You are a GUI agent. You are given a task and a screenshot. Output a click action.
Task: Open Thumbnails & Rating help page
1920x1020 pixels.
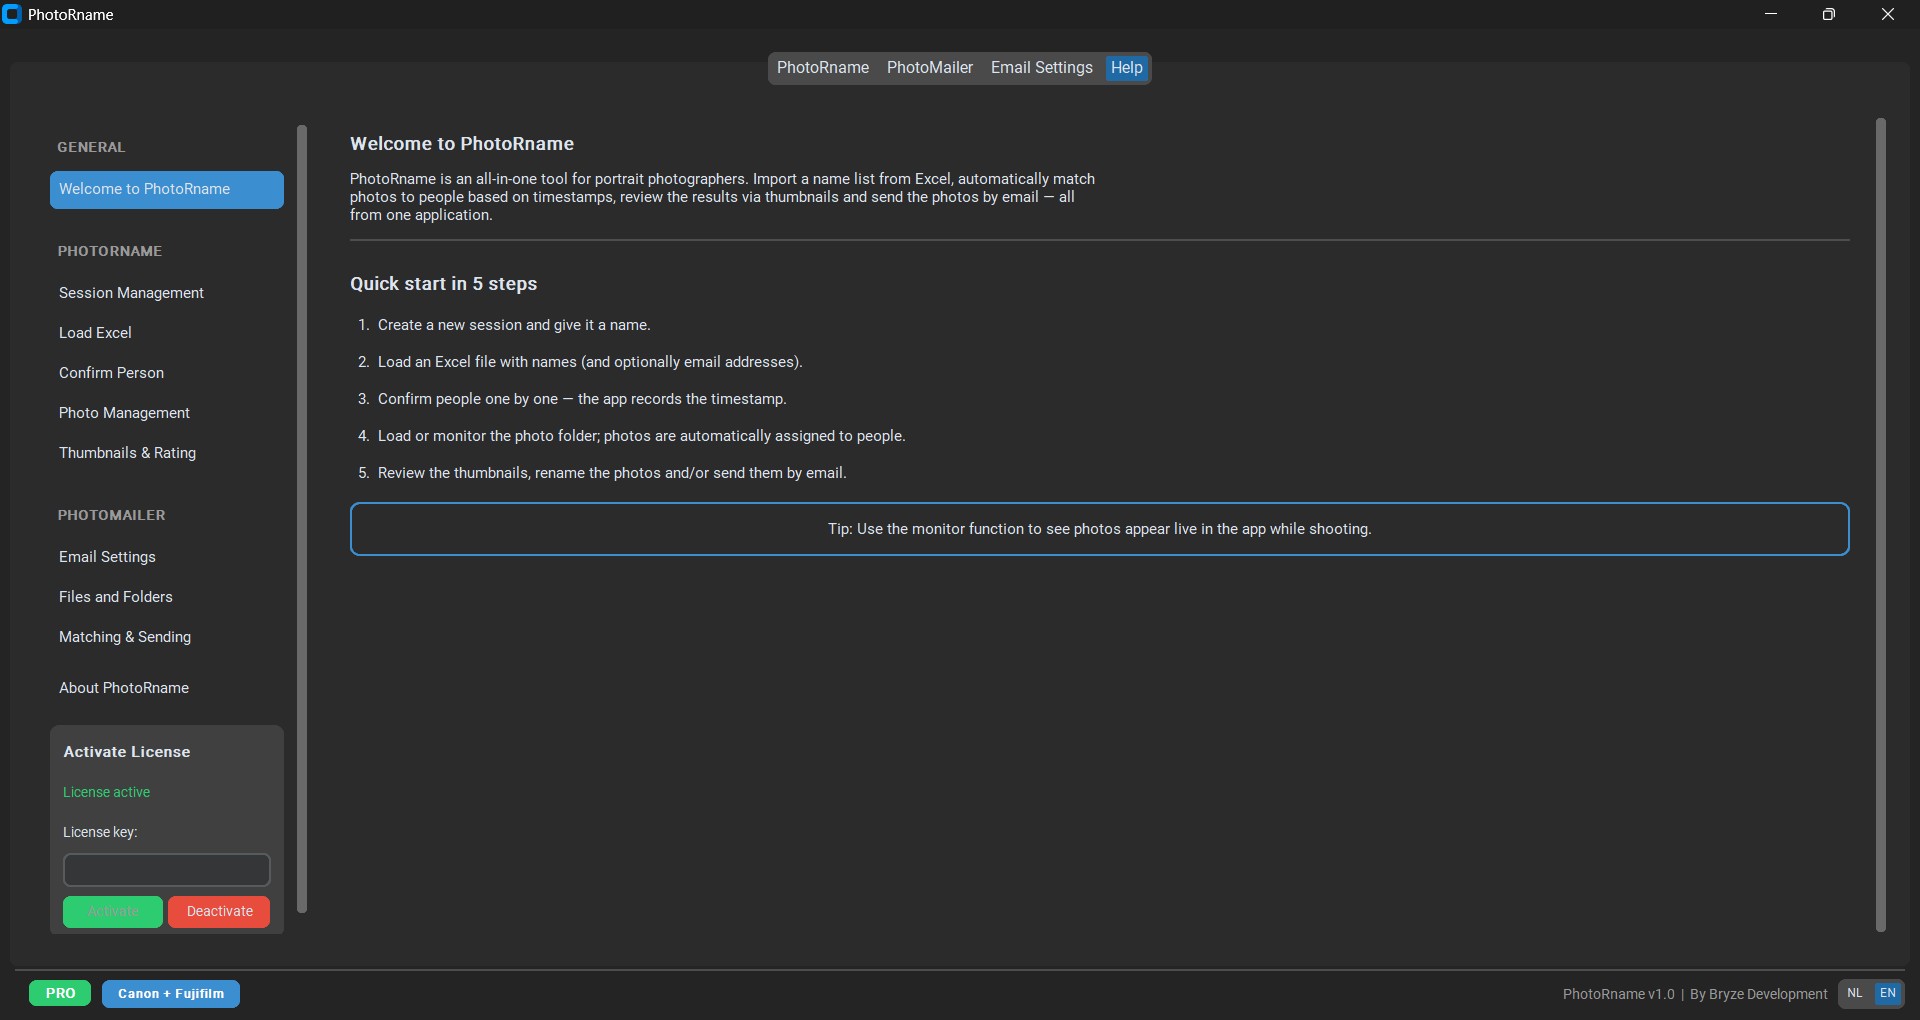pos(127,453)
